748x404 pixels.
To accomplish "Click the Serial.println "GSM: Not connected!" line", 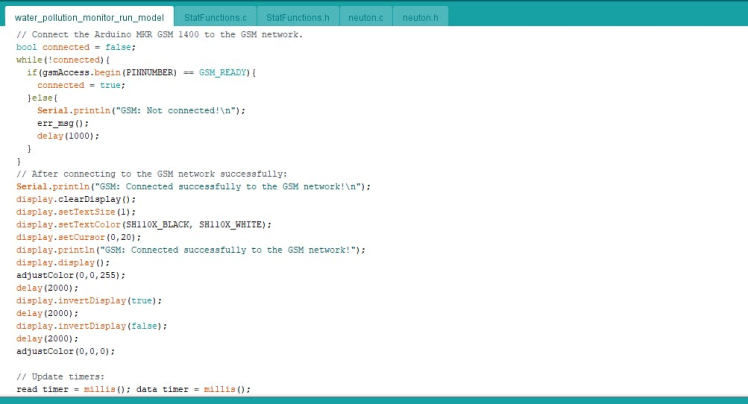I will click(141, 111).
